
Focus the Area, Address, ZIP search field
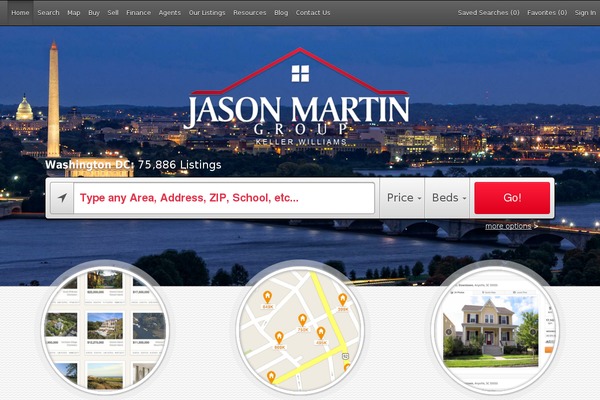[x=224, y=198]
